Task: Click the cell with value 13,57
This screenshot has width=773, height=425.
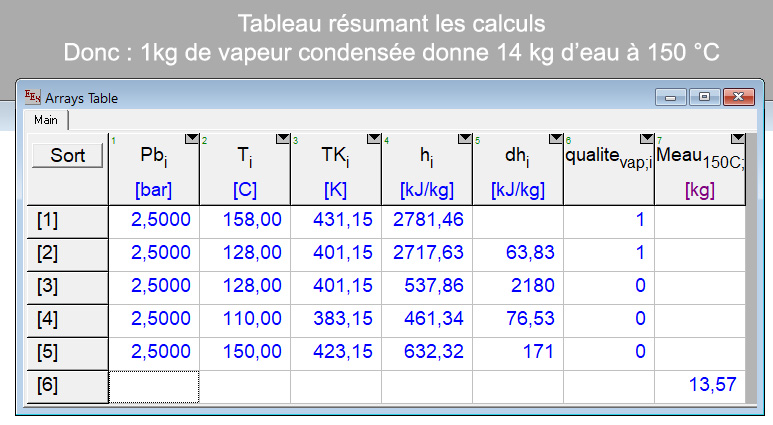Action: click(x=700, y=387)
